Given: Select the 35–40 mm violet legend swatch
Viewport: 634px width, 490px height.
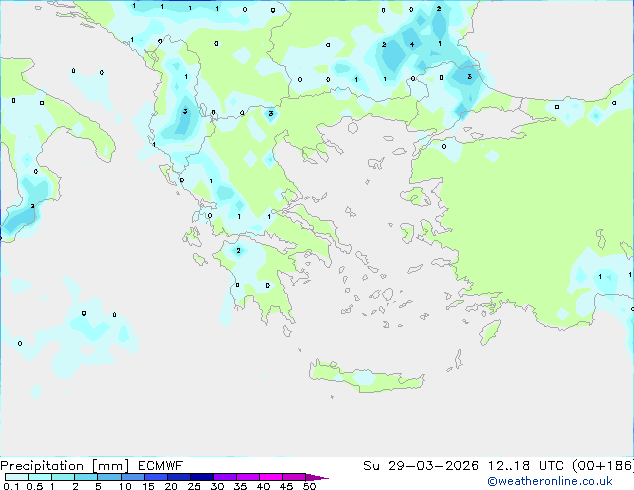Looking at the screenshot, I should click(247, 477).
